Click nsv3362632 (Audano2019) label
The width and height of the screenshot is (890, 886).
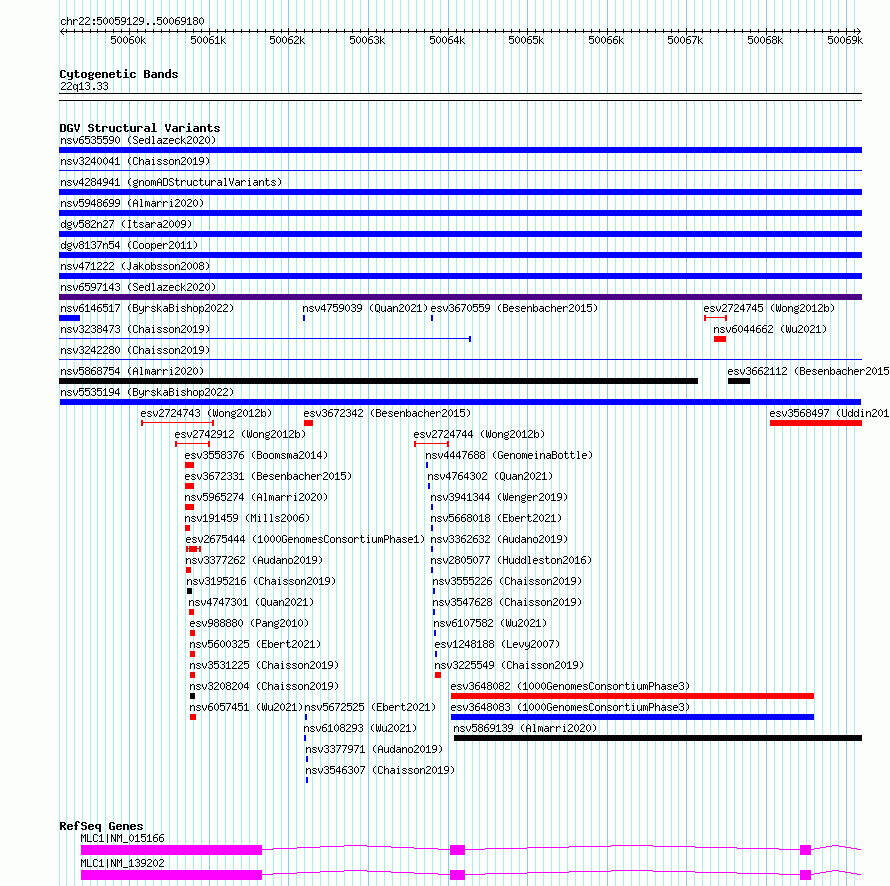tap(499, 539)
